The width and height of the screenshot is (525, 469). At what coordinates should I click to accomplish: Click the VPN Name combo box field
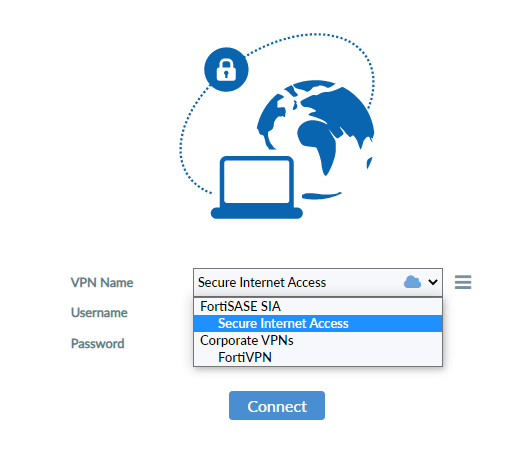[318, 282]
